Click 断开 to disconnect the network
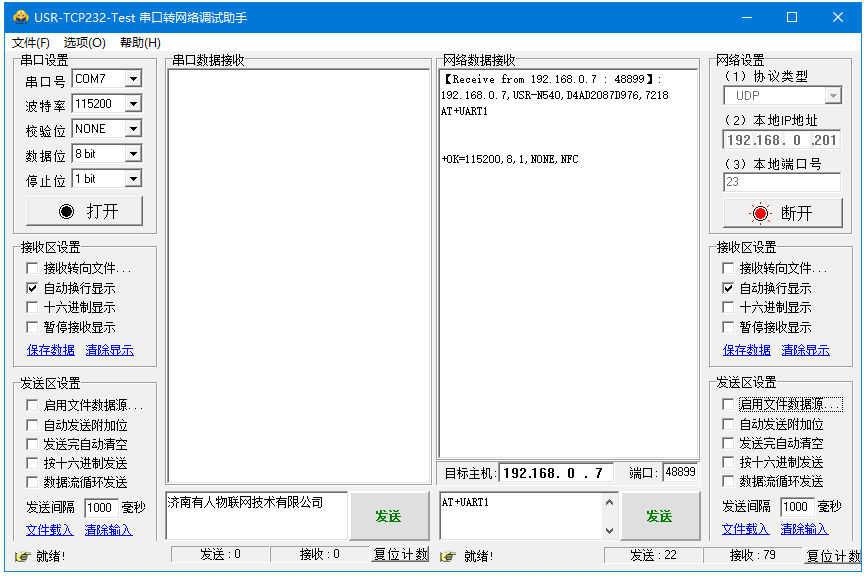This screenshot has height=576, width=864. point(782,213)
